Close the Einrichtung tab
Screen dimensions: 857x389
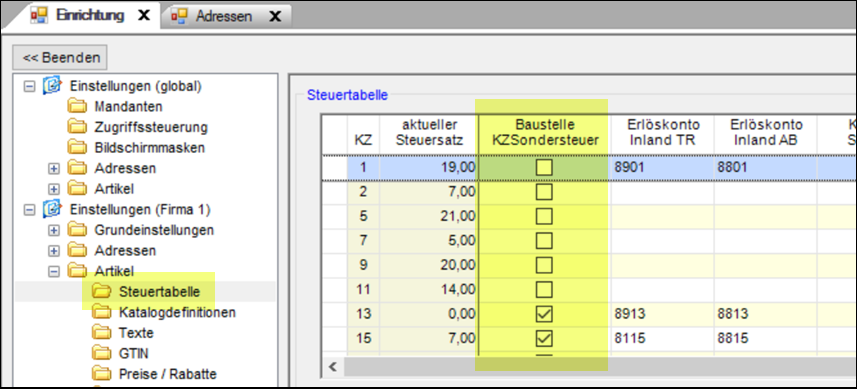tap(144, 16)
